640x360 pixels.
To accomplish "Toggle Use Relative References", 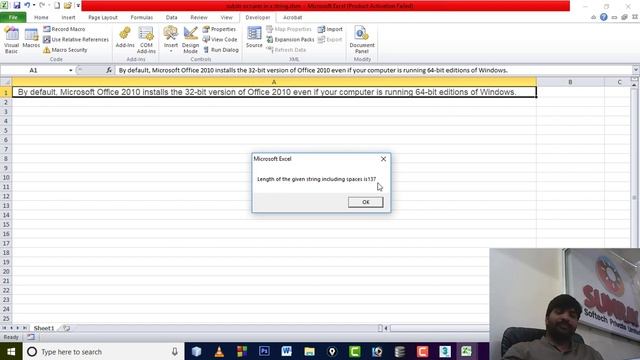I will pyautogui.click(x=76, y=40).
